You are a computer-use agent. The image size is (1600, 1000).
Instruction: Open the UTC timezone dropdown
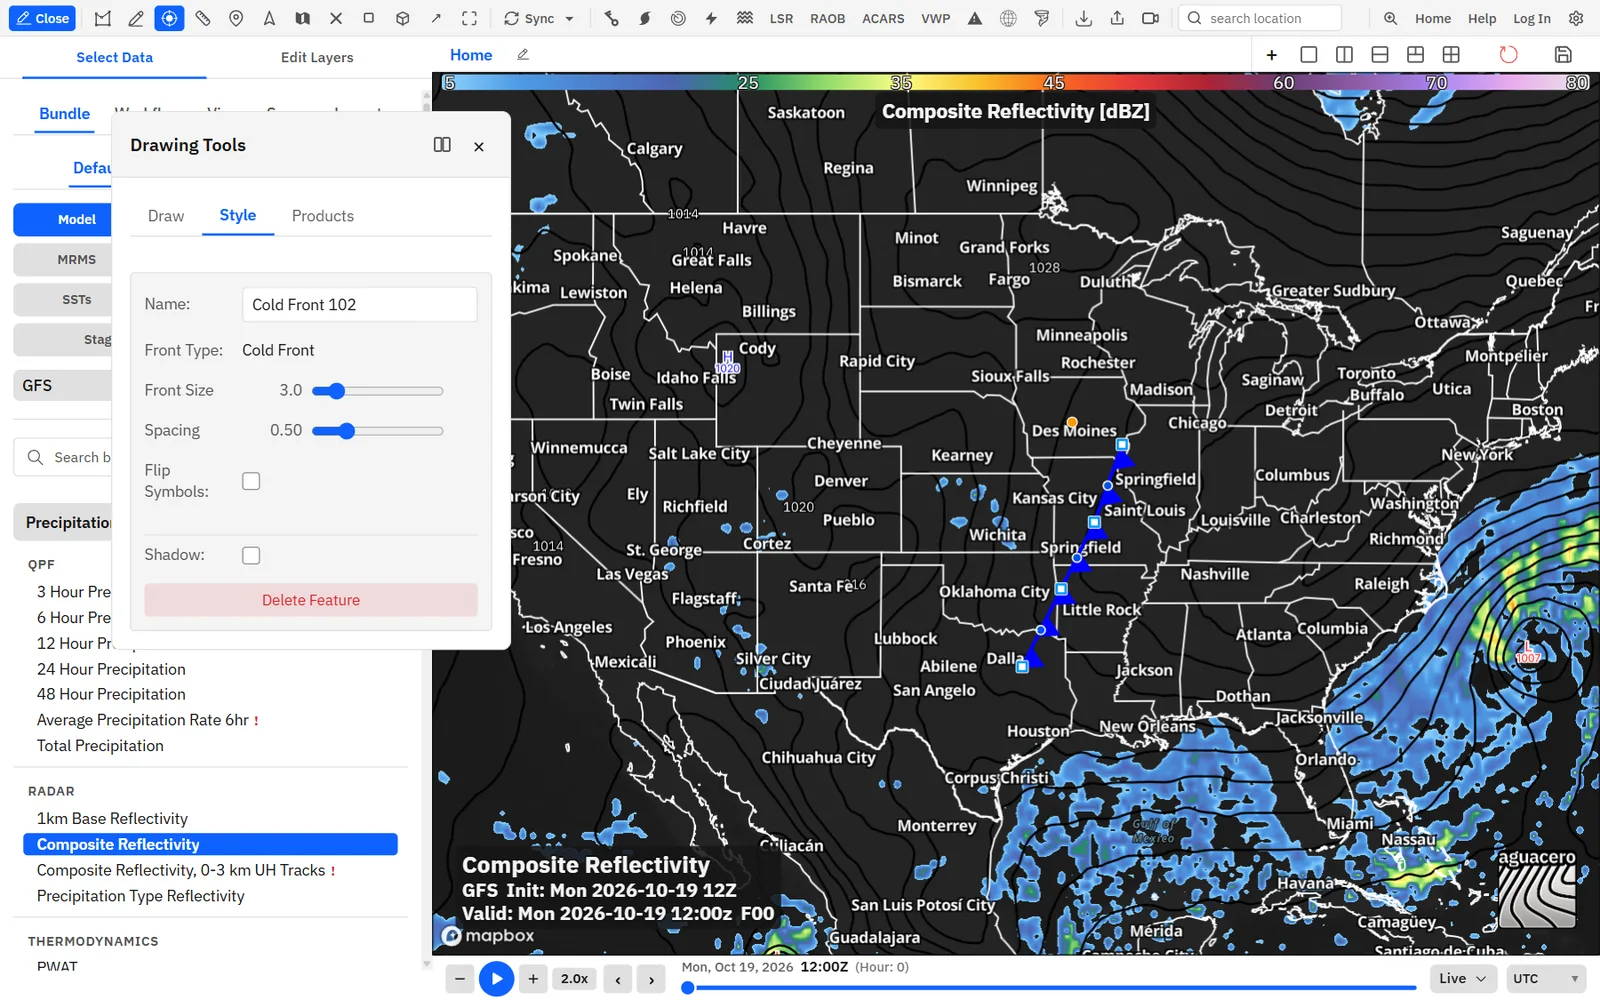(x=1545, y=978)
